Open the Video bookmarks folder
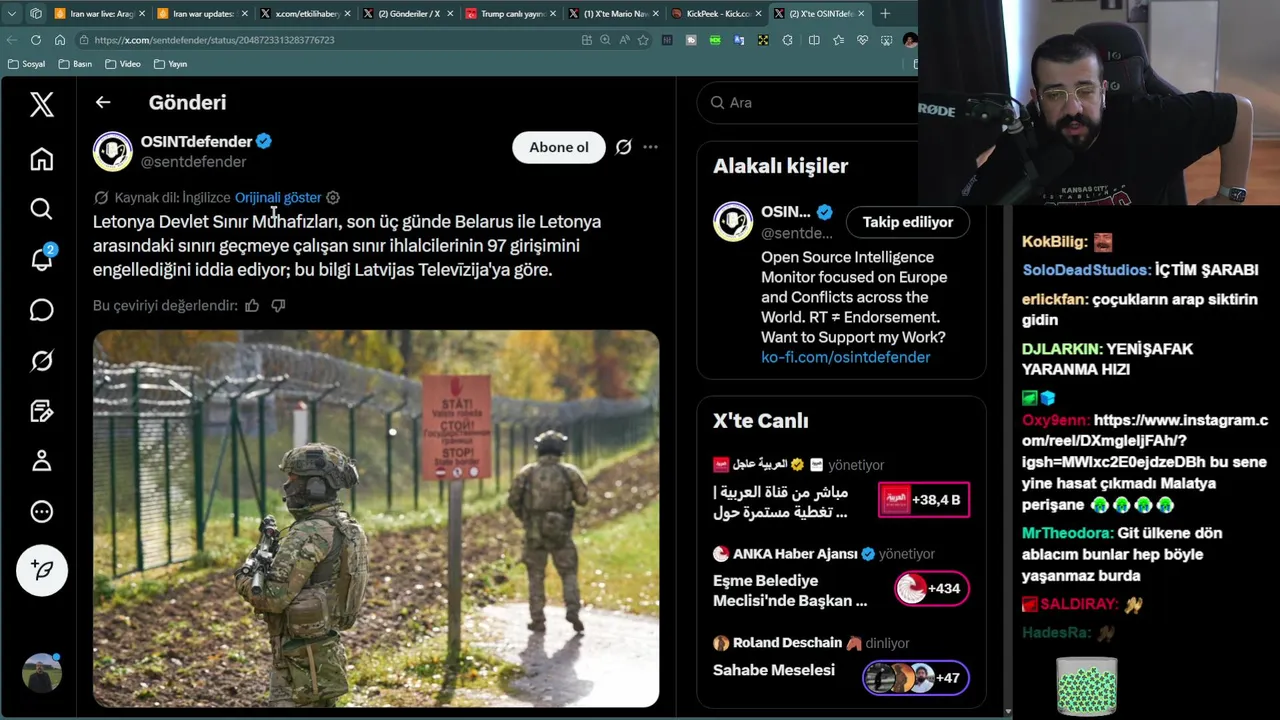Image resolution: width=1280 pixels, height=720 pixels. pos(123,64)
